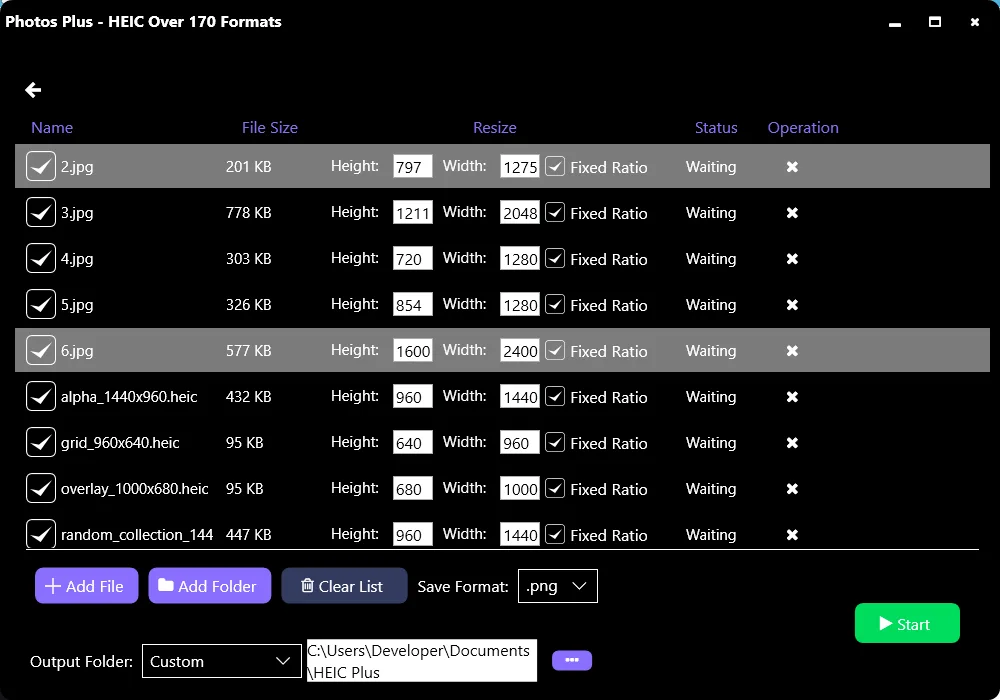The height and width of the screenshot is (700, 1000).
Task: Uncheck the 2.jpg file selection checkbox
Action: pyautogui.click(x=41, y=166)
